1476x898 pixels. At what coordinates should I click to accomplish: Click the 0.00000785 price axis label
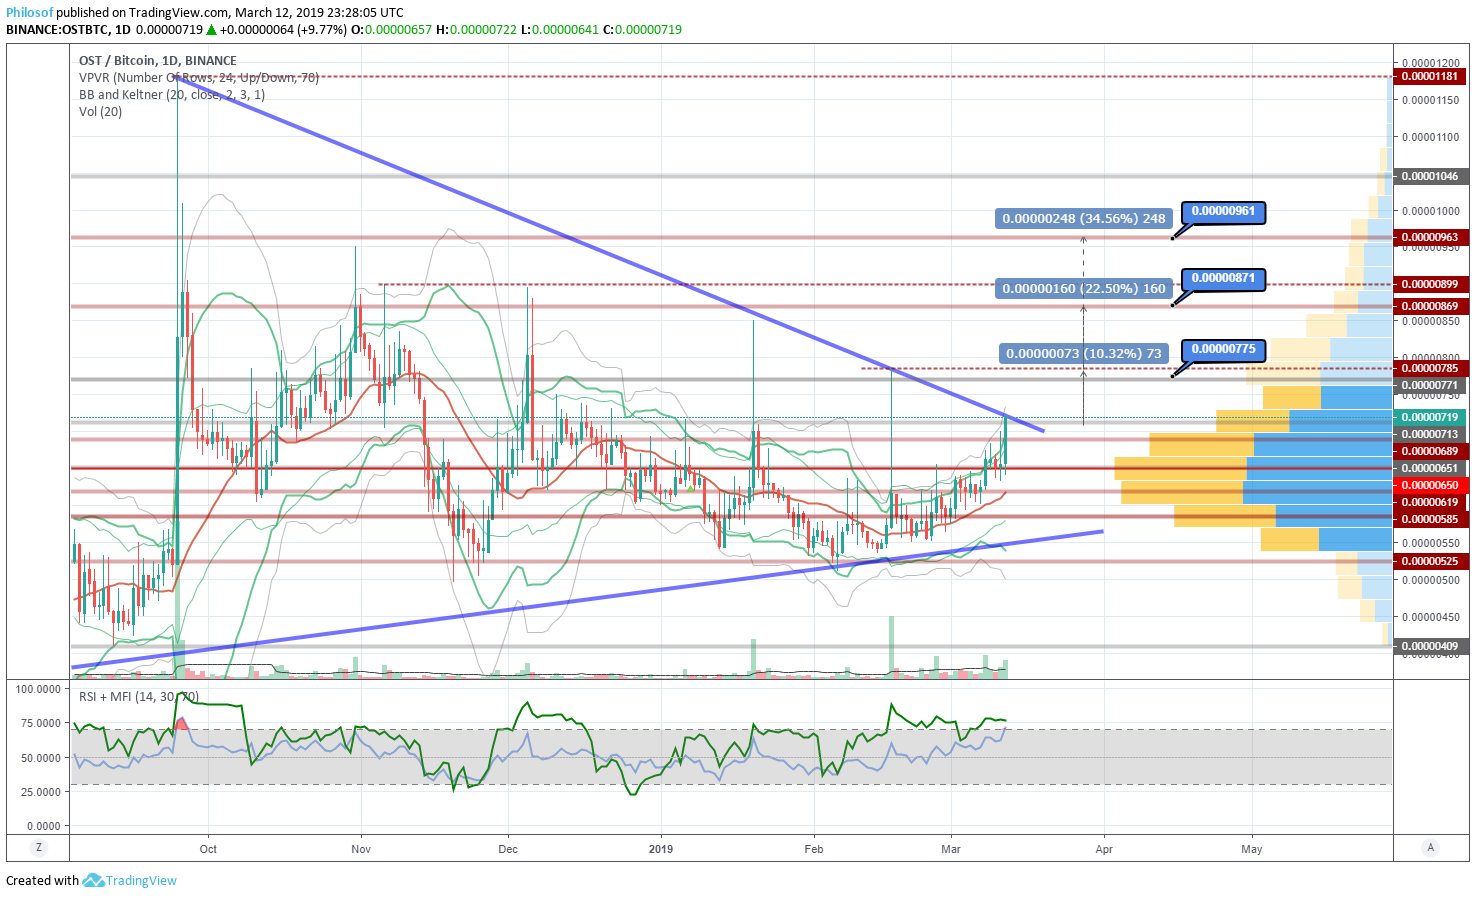1430,368
